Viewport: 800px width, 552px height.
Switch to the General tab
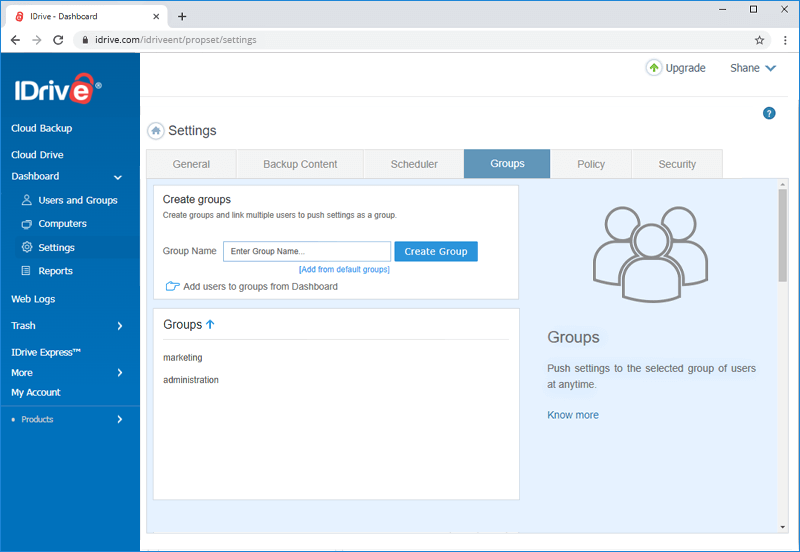[x=191, y=164]
